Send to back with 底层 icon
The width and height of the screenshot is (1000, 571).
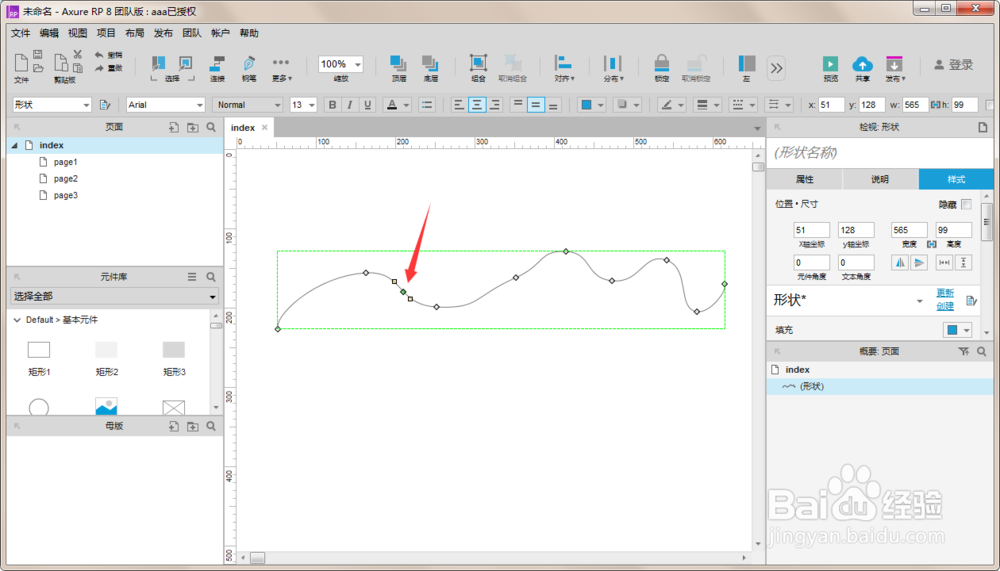pos(430,63)
